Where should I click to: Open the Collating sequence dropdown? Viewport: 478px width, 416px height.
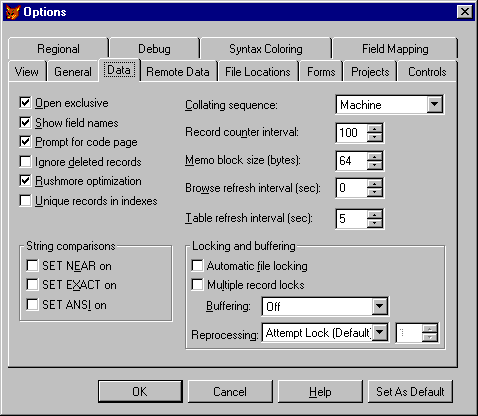point(435,105)
